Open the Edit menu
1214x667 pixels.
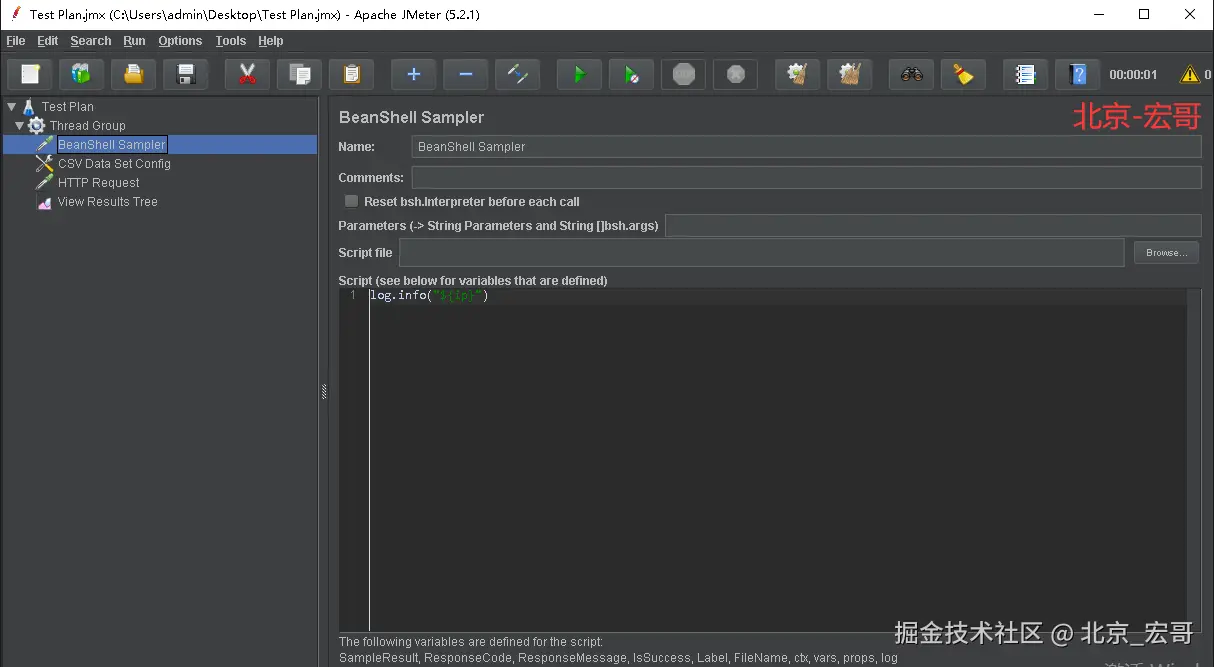point(48,41)
